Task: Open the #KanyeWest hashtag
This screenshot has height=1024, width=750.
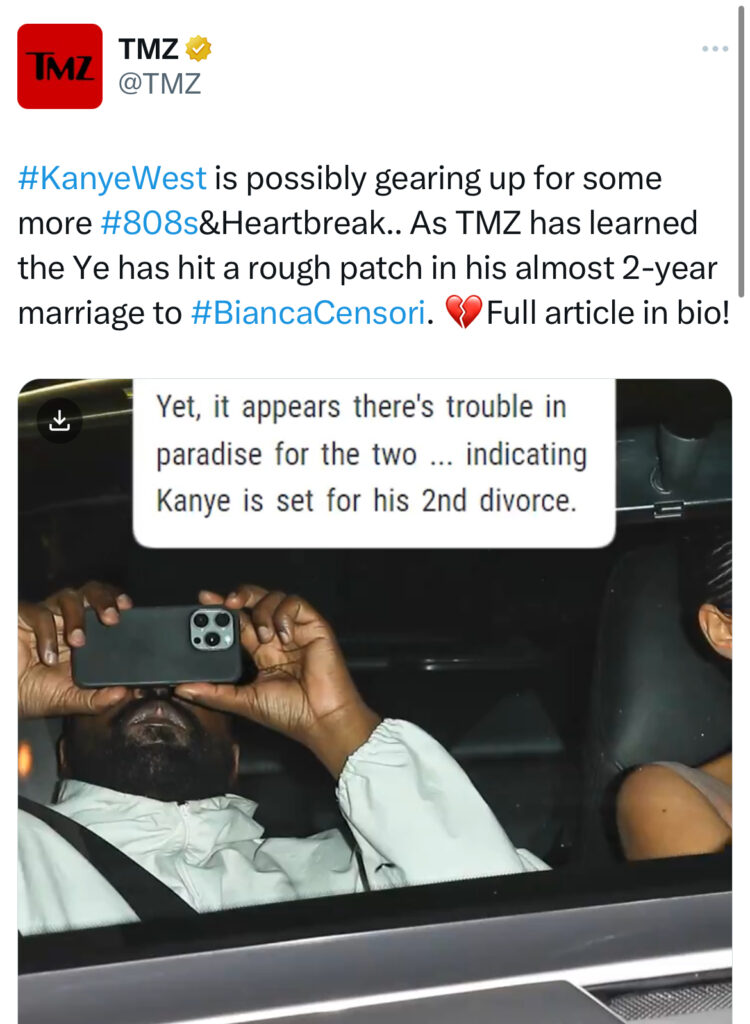Action: (112, 178)
